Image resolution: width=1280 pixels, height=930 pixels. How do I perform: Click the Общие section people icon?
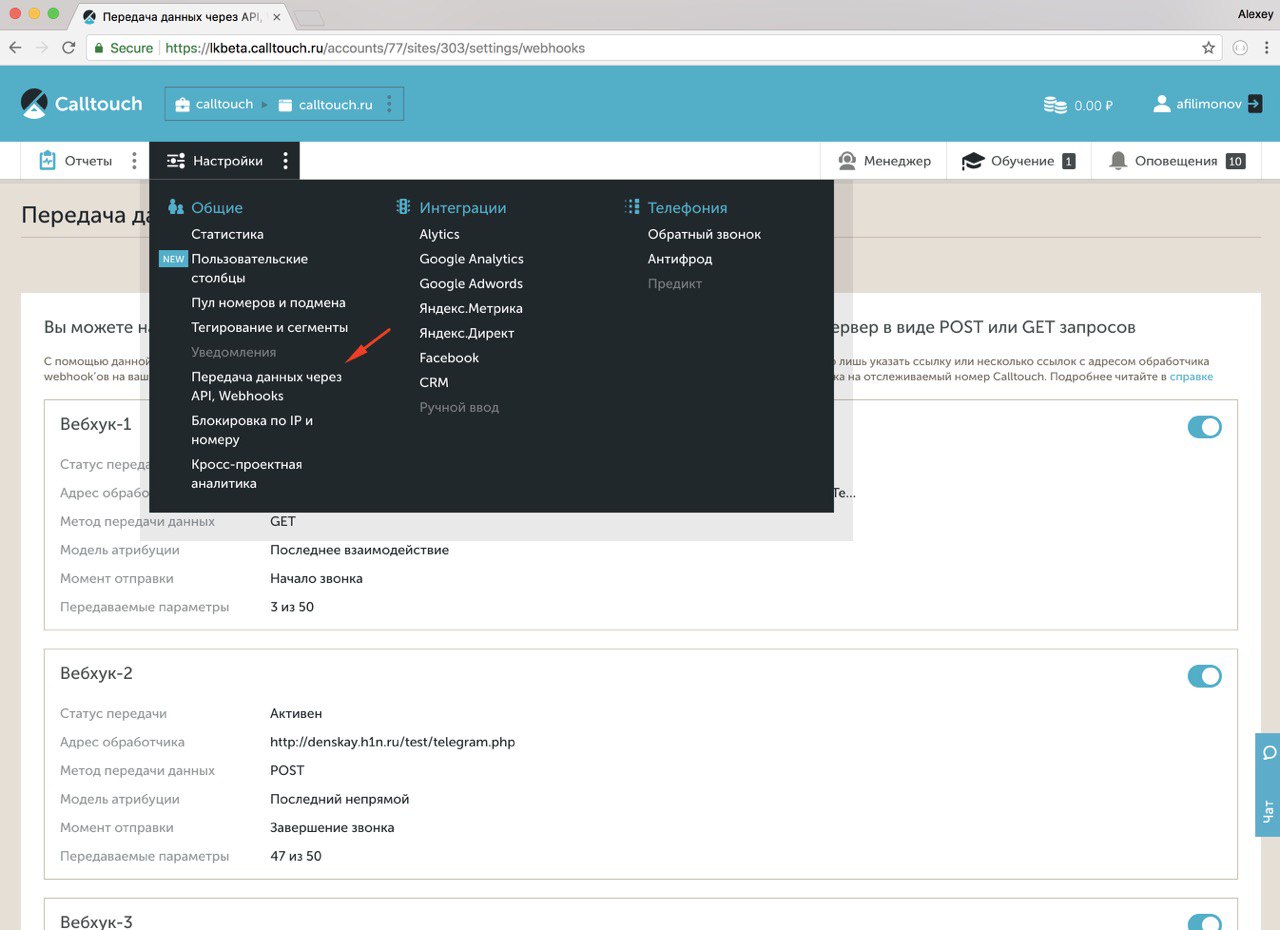pyautogui.click(x=176, y=207)
